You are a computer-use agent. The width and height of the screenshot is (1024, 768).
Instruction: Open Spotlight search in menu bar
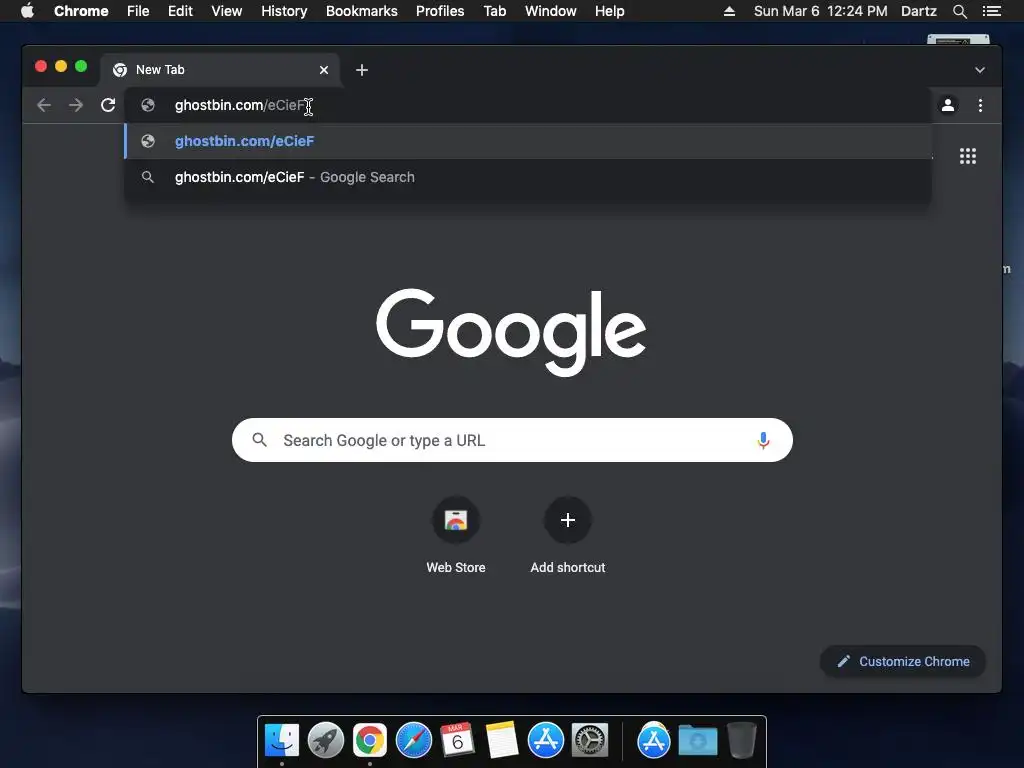point(960,11)
